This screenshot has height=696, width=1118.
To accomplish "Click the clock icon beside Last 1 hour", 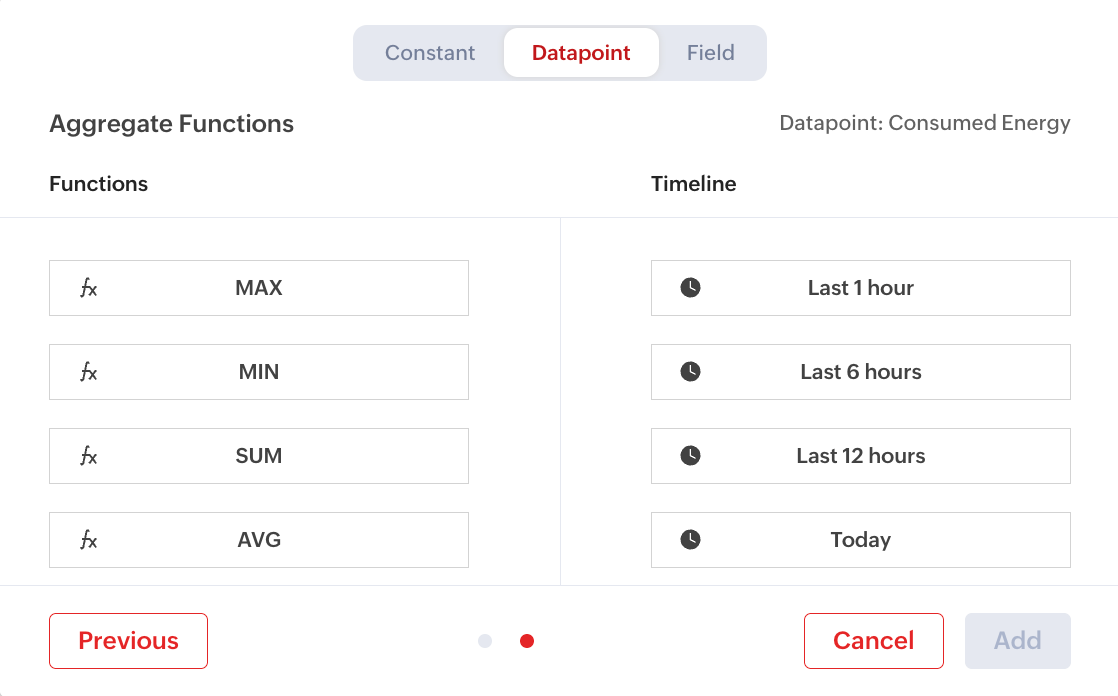I will click(x=690, y=288).
